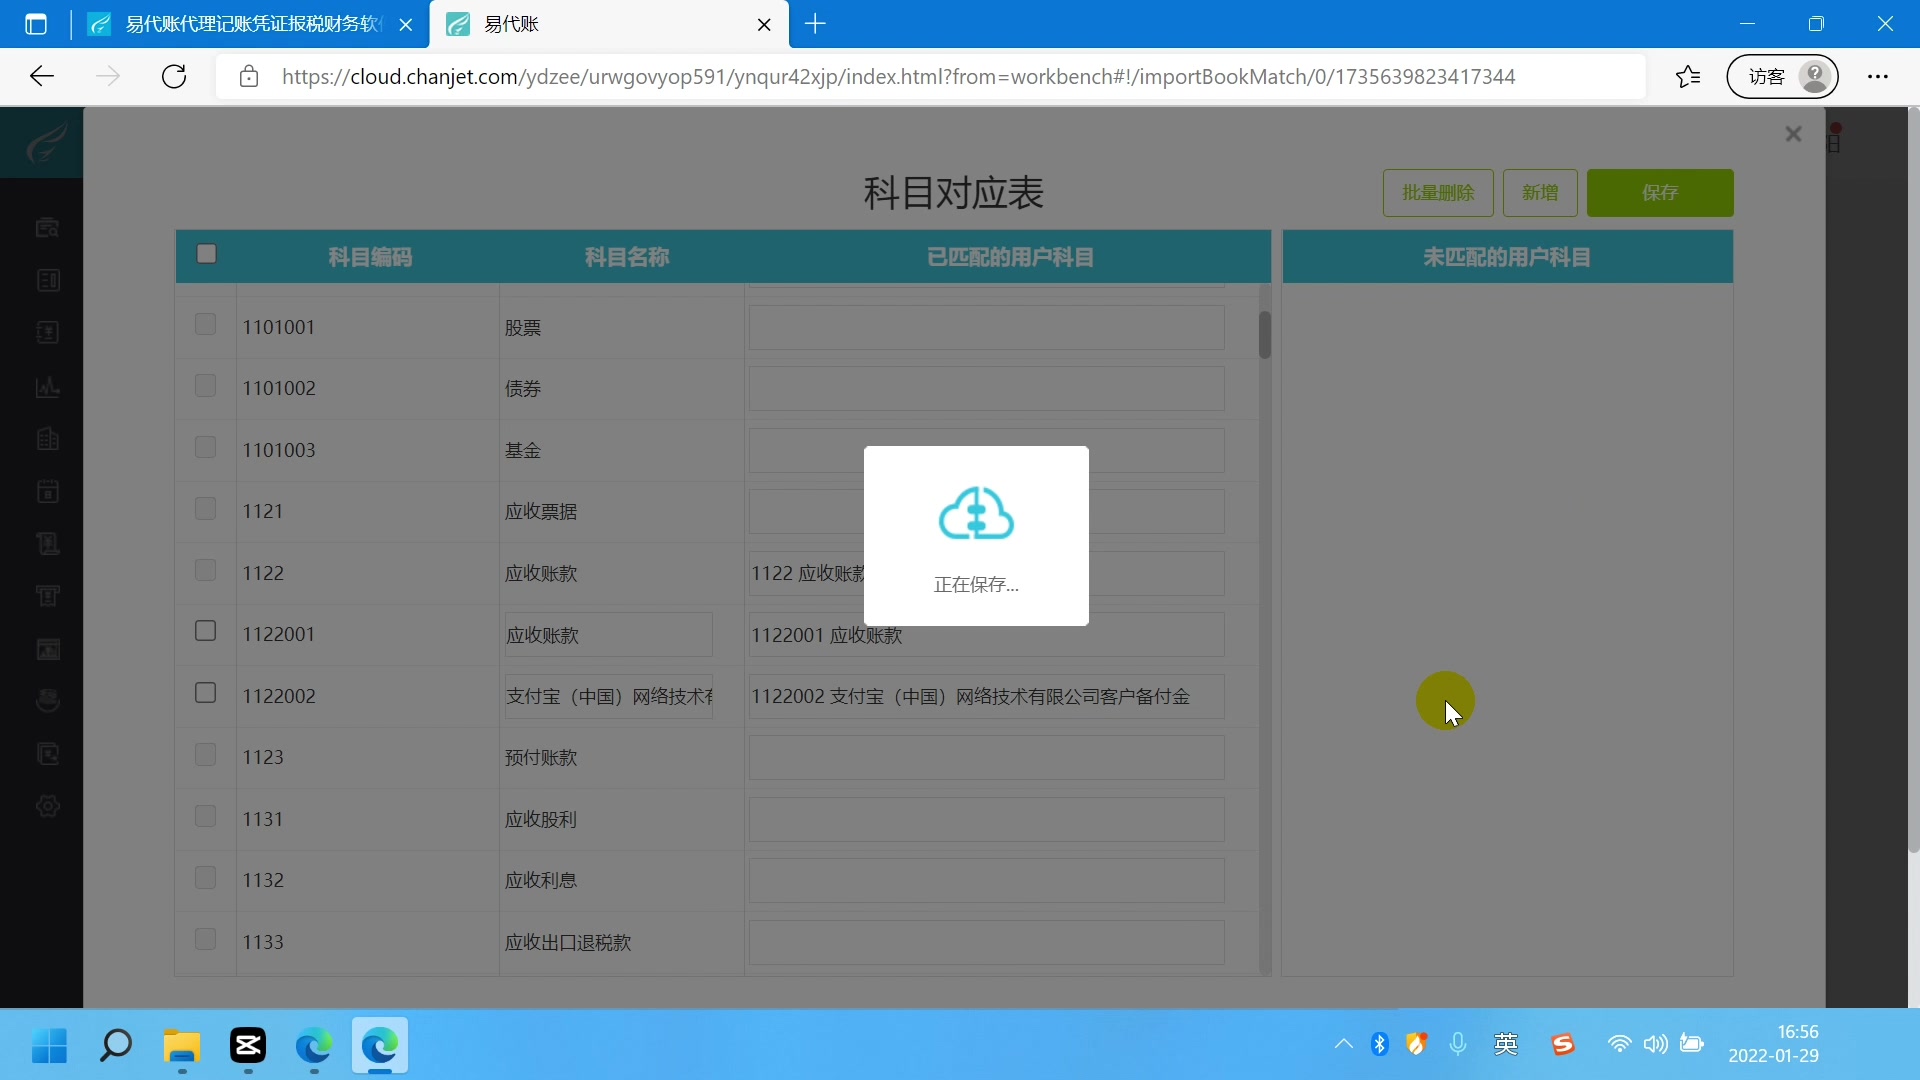The width and height of the screenshot is (1920, 1080).
Task: Open the document edit sidebar icon
Action: [47, 754]
